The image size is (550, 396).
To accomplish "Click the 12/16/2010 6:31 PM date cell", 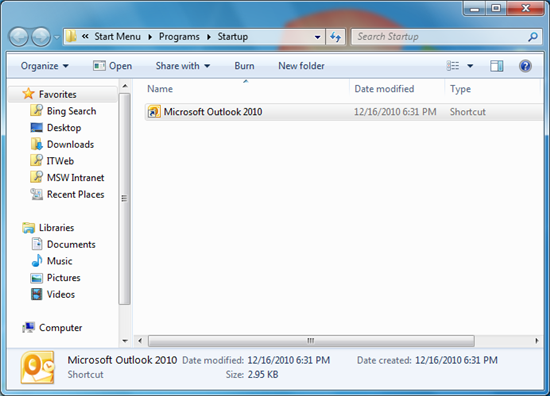I will 395,112.
